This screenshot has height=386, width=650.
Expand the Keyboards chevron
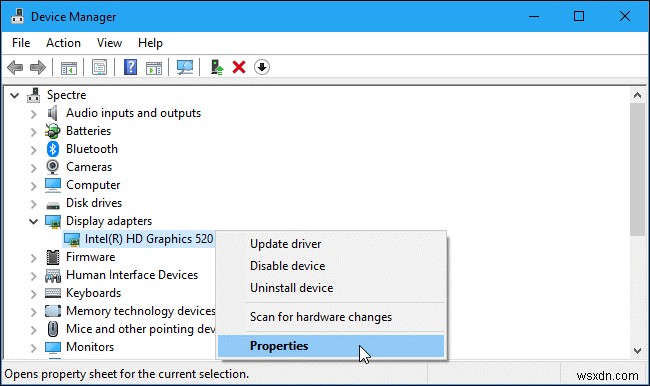[34, 294]
